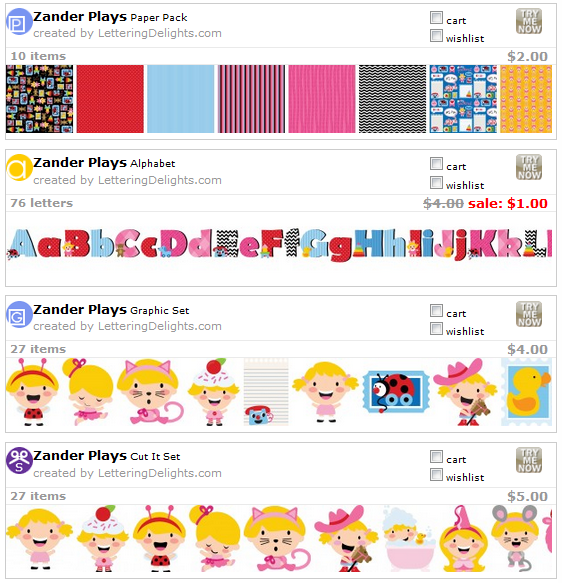Check wishlist box for Alphabet
The height and width of the screenshot is (583, 562).
[436, 183]
